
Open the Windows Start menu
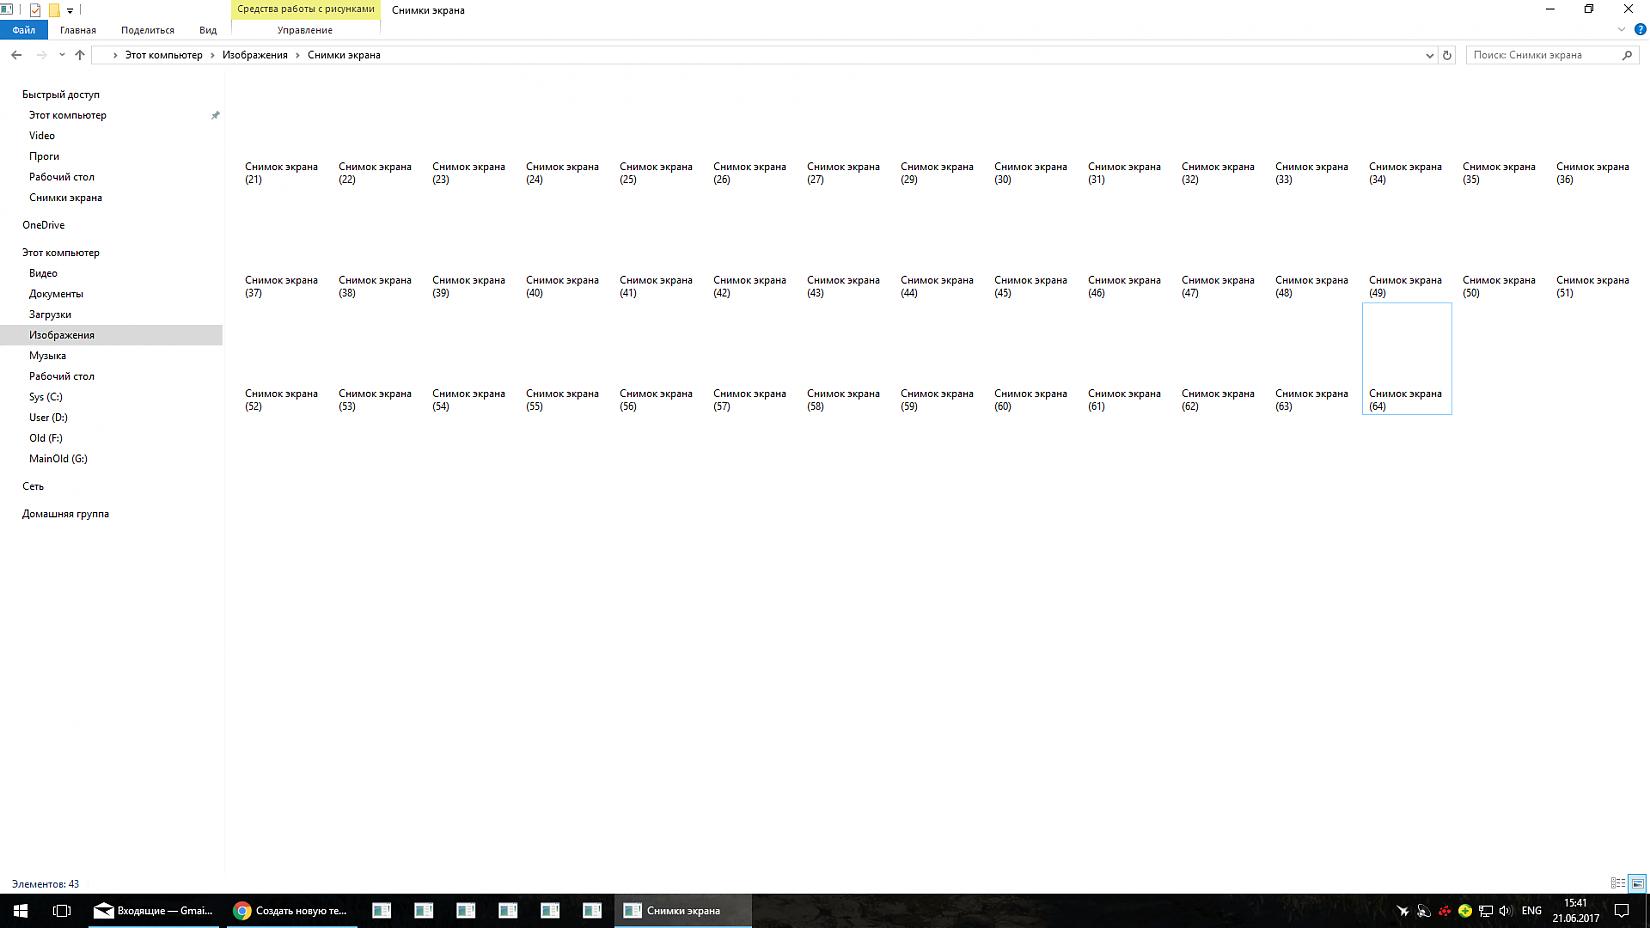click(20, 911)
